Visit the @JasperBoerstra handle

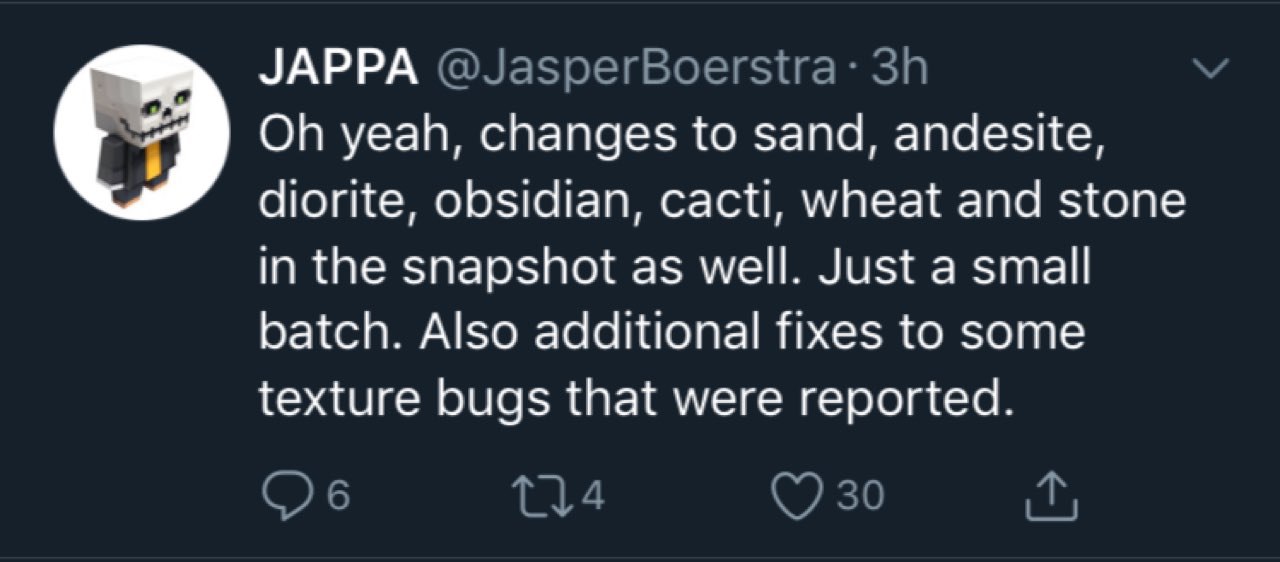pyautogui.click(x=633, y=68)
